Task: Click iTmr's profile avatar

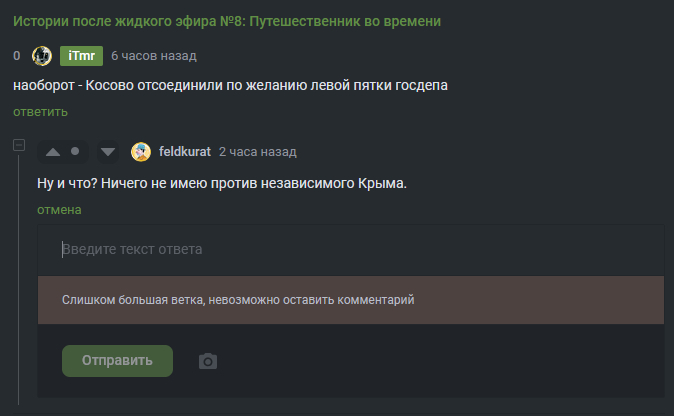Action: coord(42,56)
